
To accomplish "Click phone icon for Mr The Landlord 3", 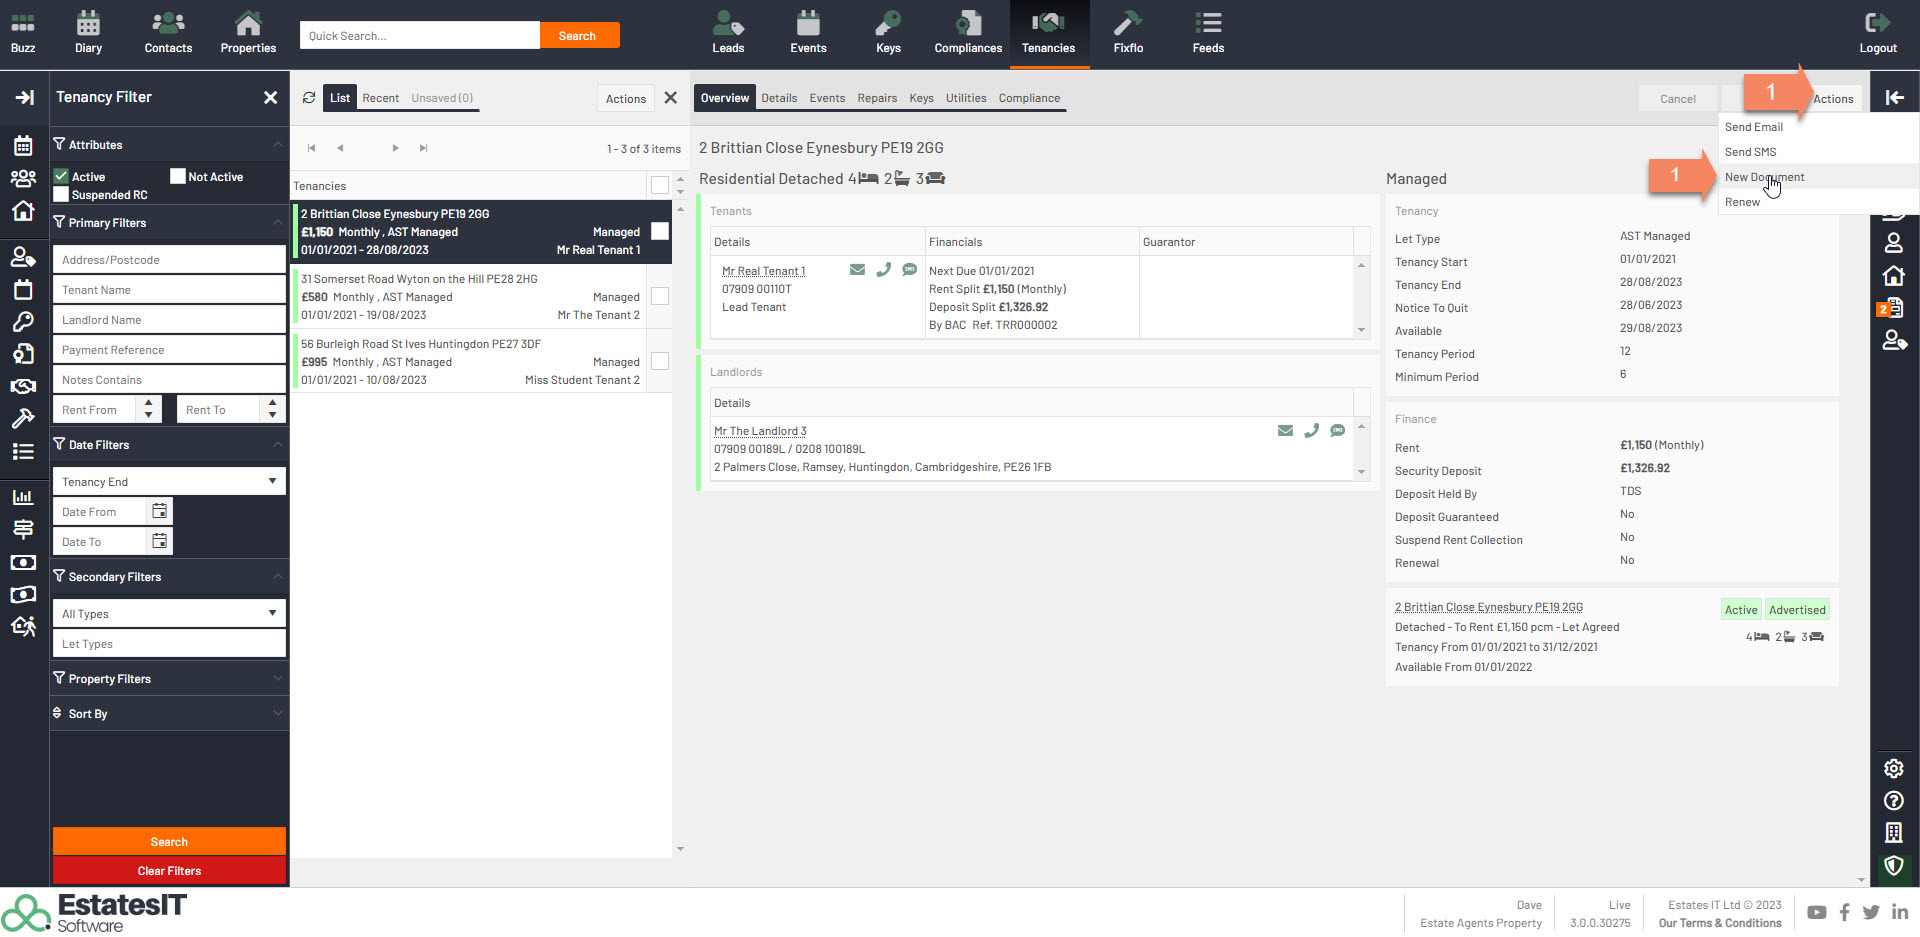I will tap(1311, 431).
